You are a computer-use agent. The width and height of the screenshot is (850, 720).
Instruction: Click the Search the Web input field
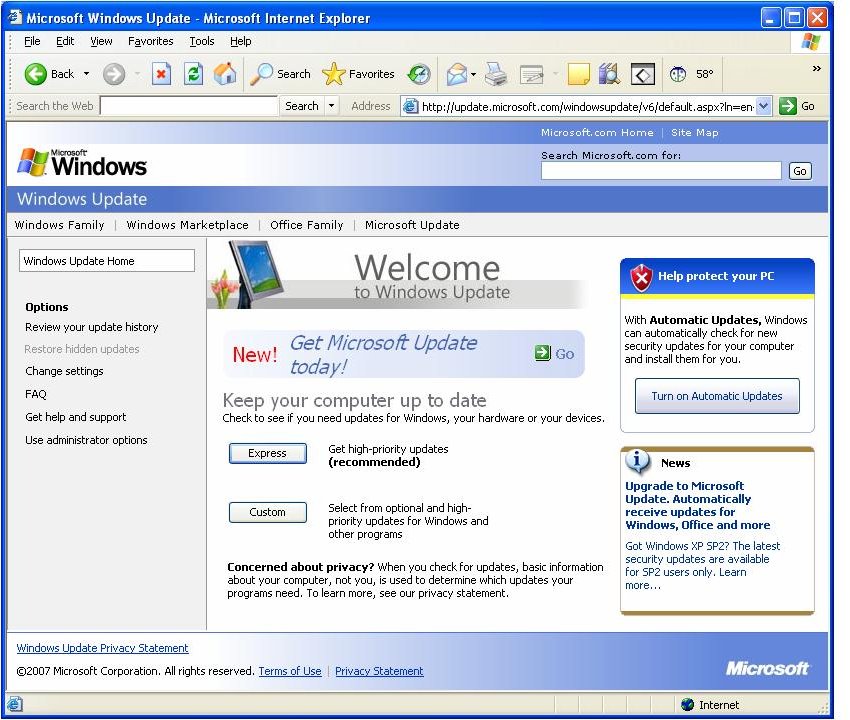(189, 106)
